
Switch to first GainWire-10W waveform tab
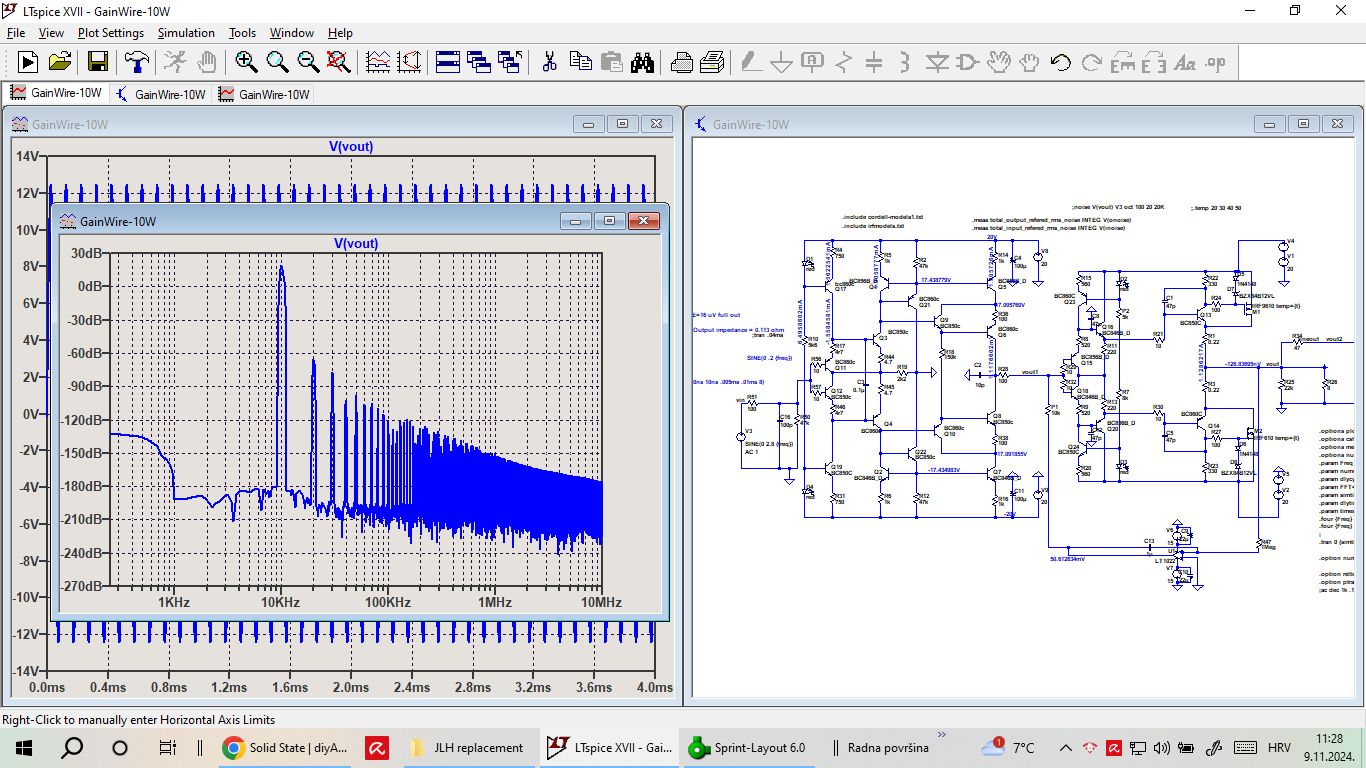(56, 94)
